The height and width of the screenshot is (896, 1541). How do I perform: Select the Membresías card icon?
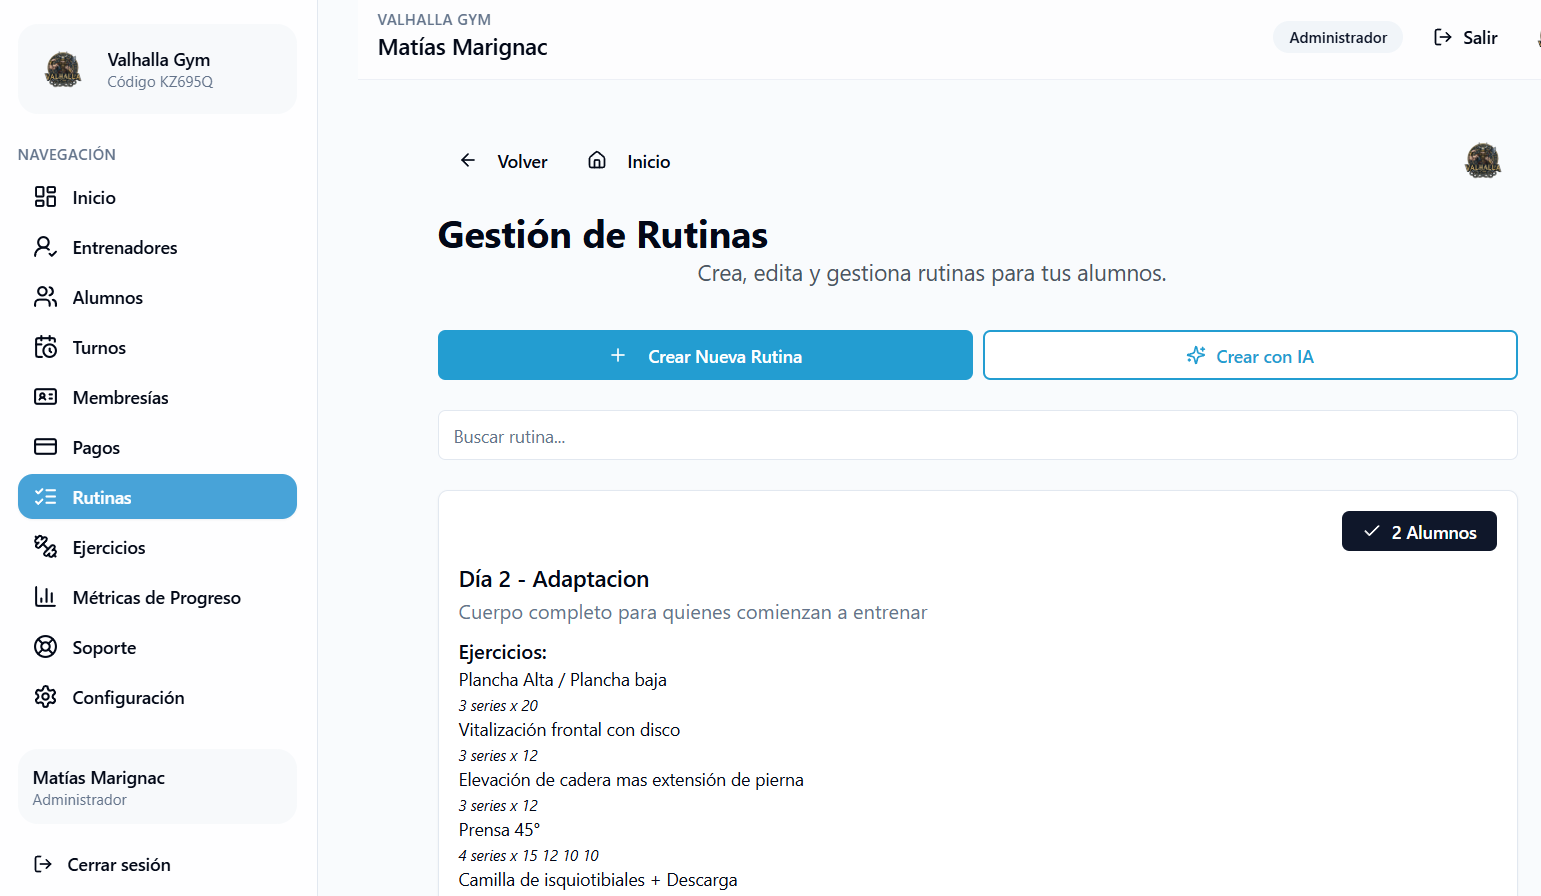coord(45,397)
